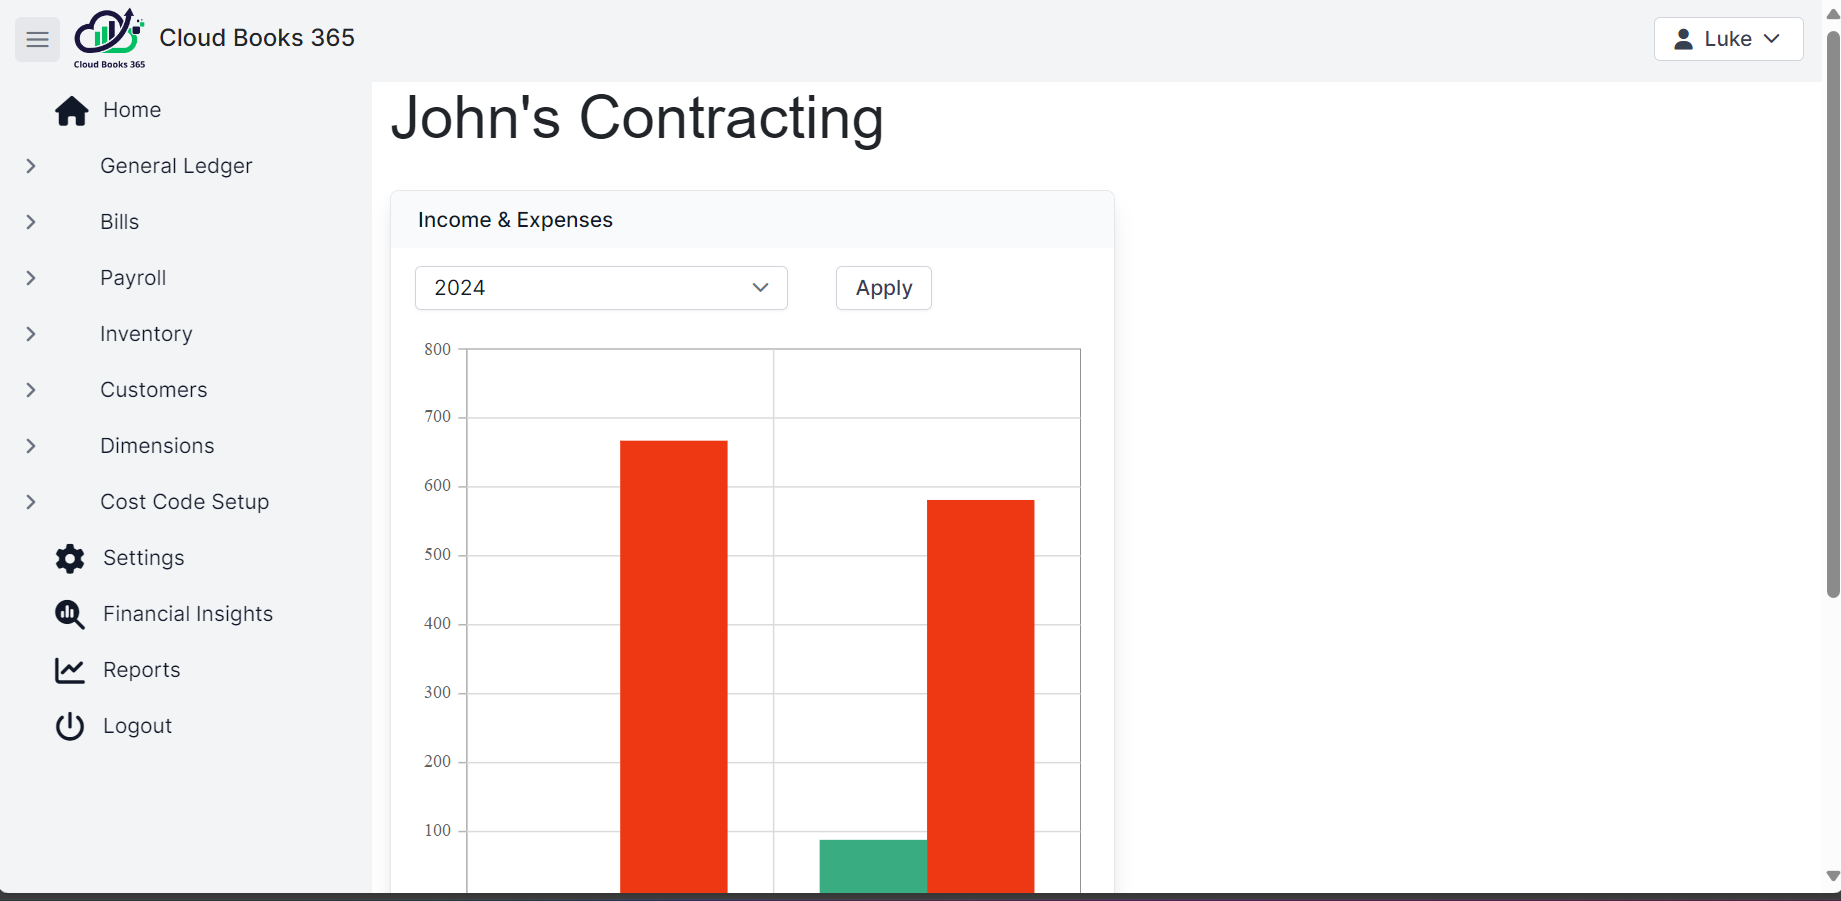
Task: Expand the General Ledger section
Action: click(31, 166)
